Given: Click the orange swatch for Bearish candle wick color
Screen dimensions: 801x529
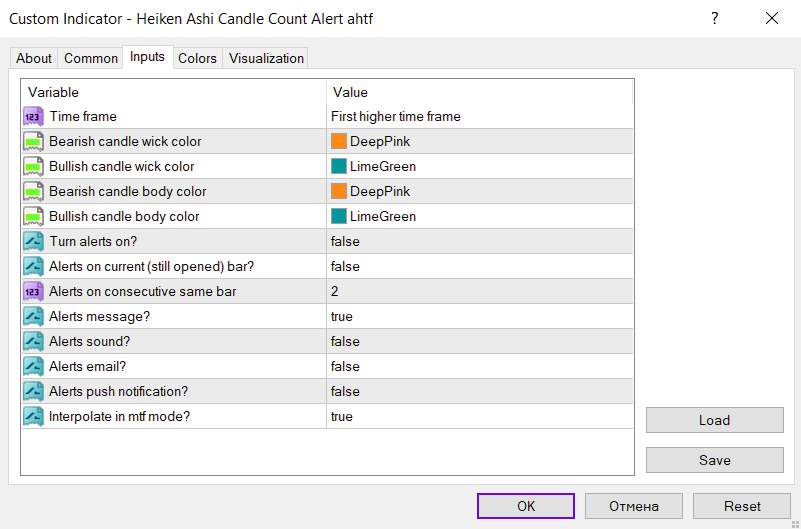Looking at the screenshot, I should pyautogui.click(x=339, y=142).
